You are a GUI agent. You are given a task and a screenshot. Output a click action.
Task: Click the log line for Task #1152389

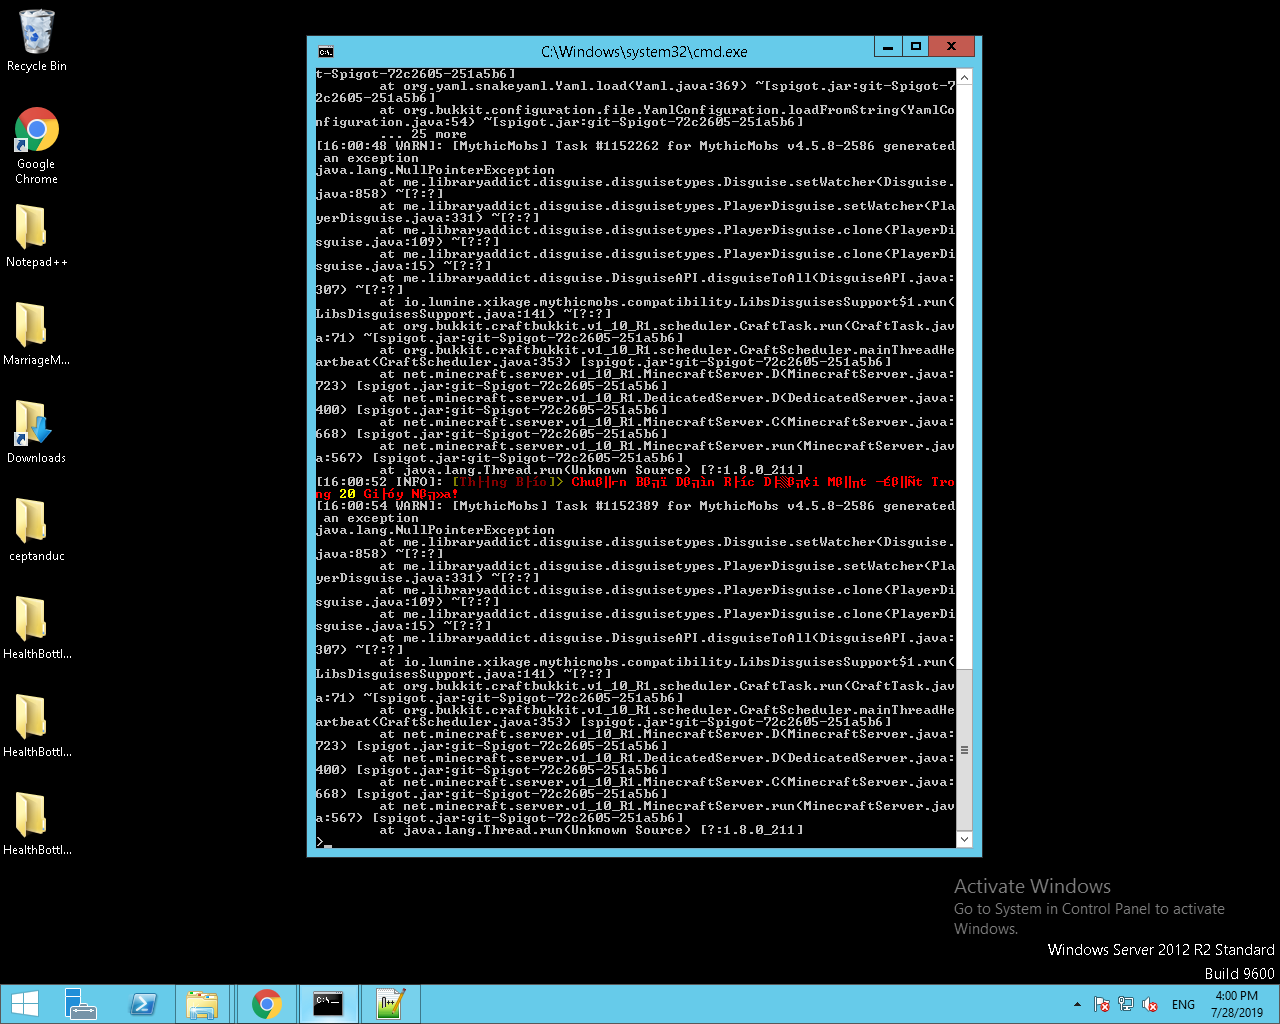(635, 512)
